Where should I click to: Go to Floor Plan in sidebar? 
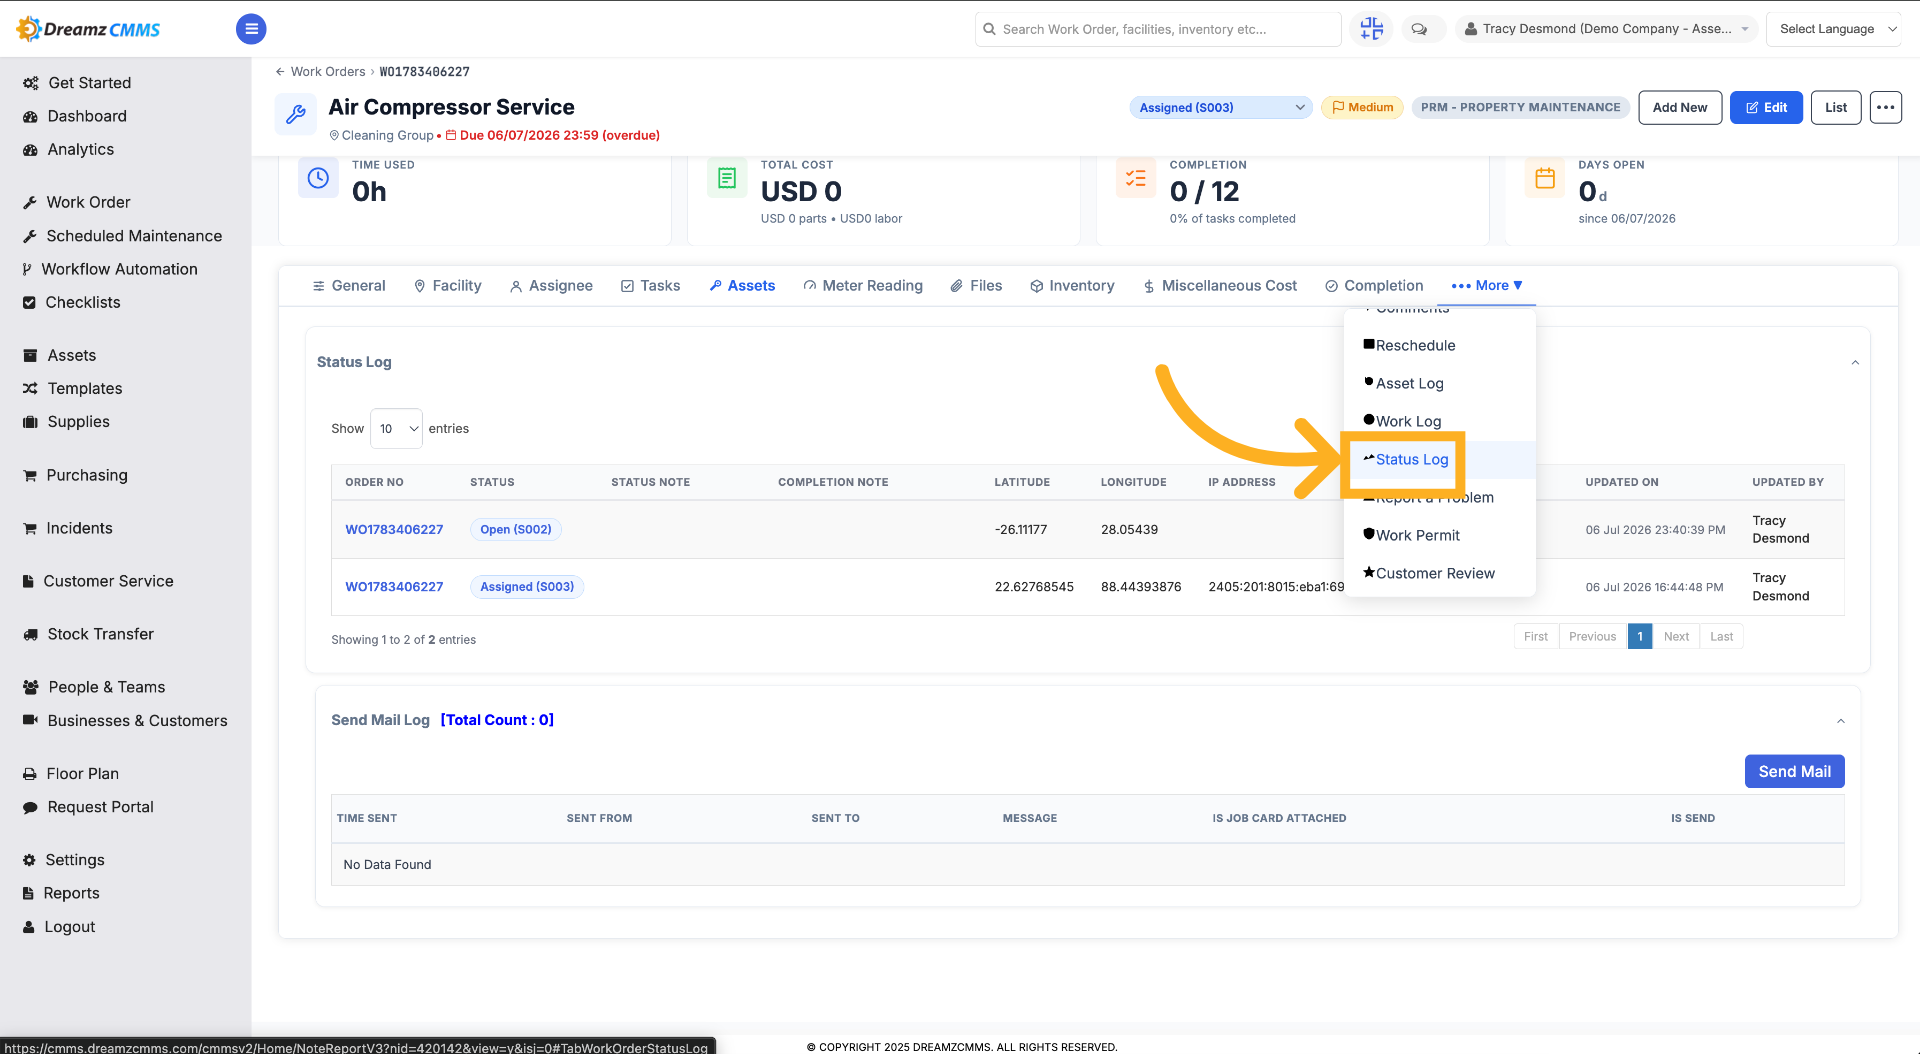[x=82, y=773]
